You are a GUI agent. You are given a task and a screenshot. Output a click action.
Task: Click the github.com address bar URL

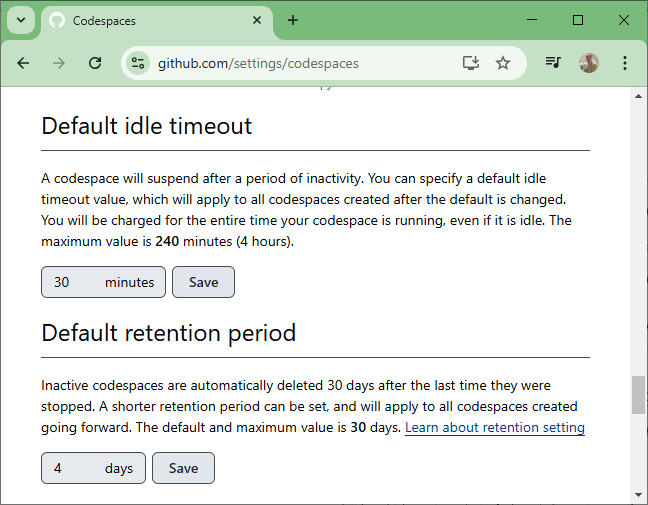pos(258,63)
